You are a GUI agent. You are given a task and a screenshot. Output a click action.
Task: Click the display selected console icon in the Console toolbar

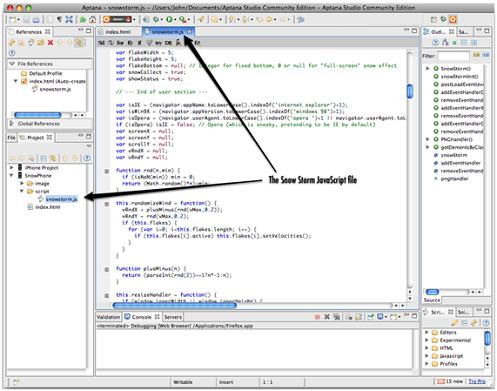[x=380, y=317]
